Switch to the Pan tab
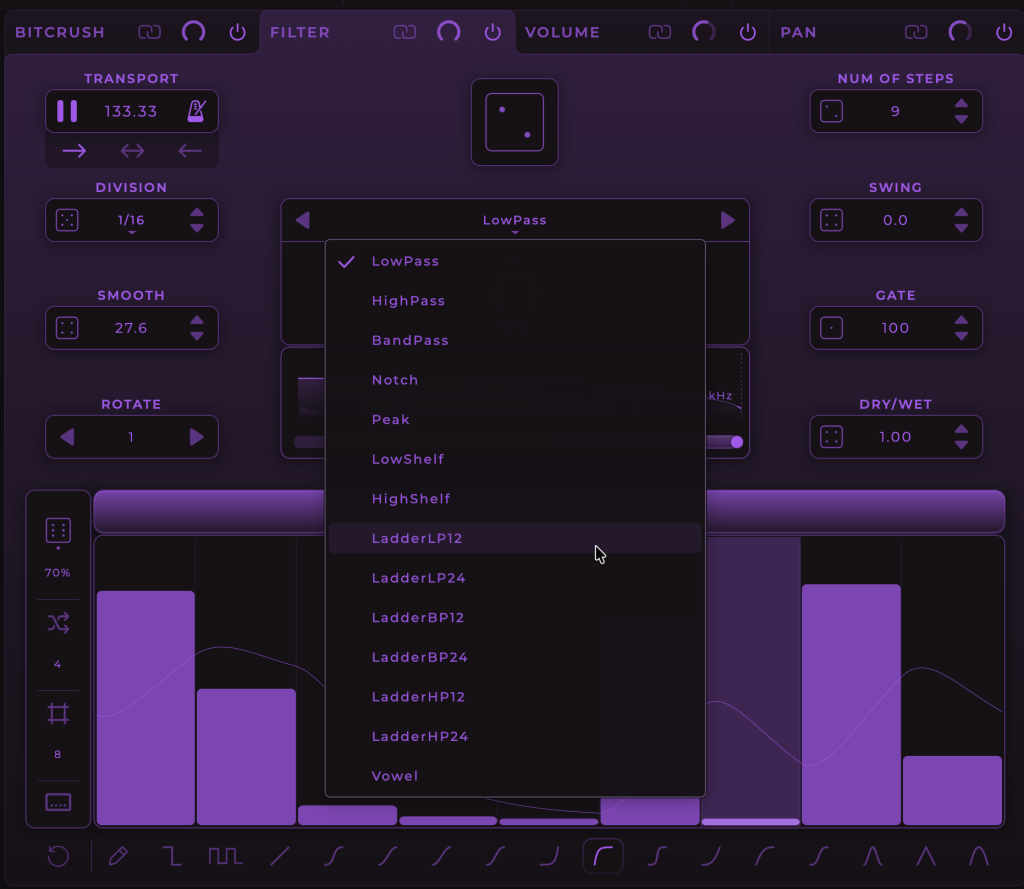The image size is (1024, 889). click(798, 32)
